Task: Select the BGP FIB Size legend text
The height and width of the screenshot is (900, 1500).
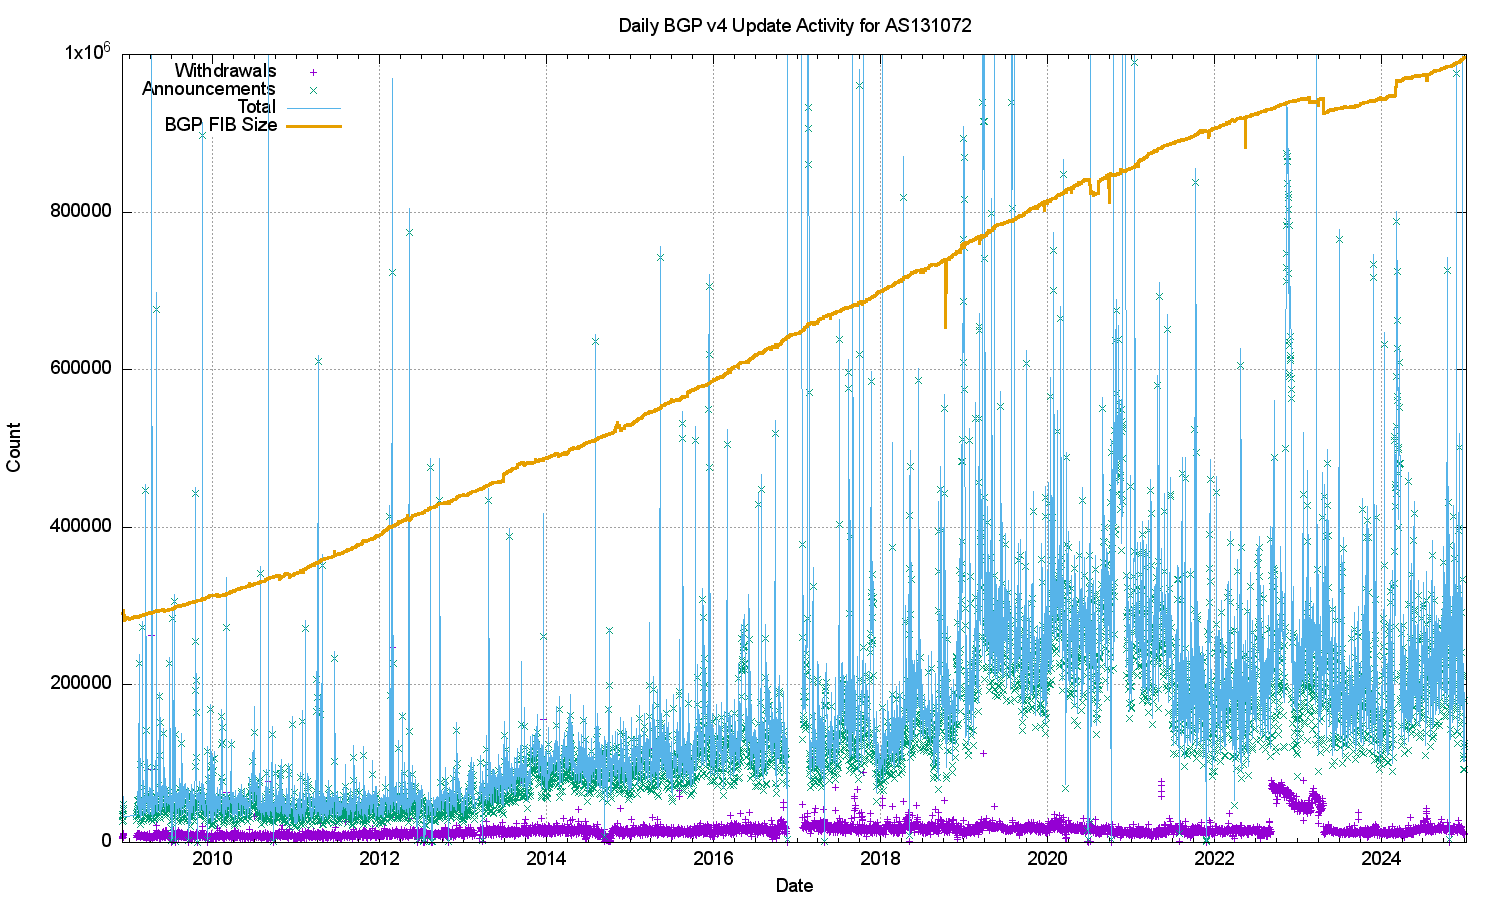Action: click(220, 125)
